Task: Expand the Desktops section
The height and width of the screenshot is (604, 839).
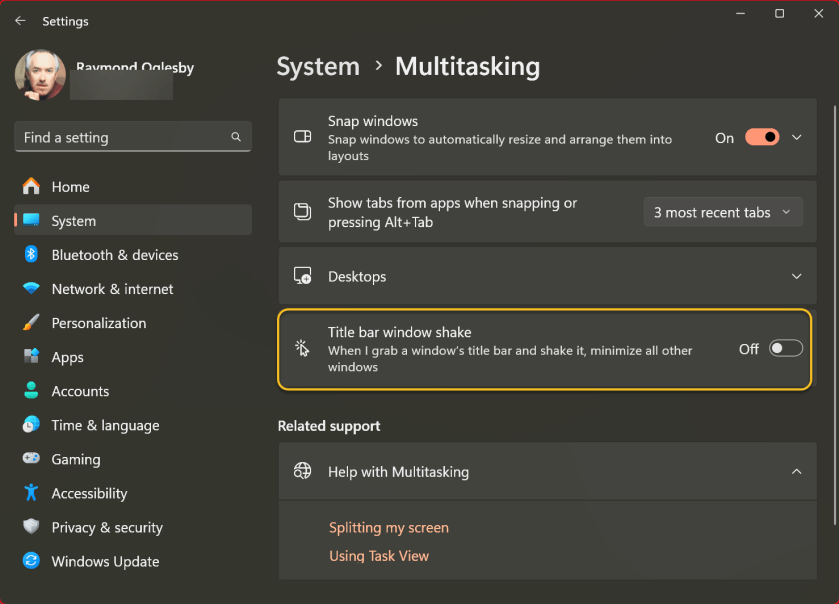Action: click(797, 276)
